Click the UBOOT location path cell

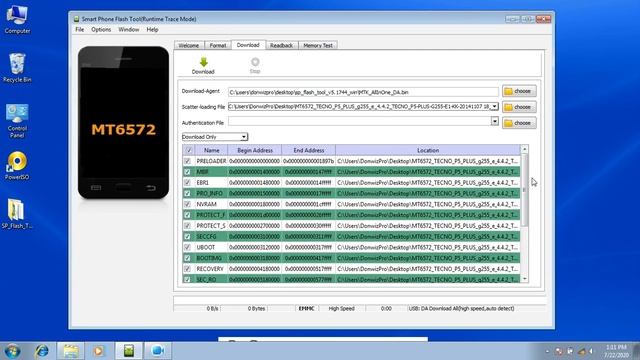pos(428,247)
